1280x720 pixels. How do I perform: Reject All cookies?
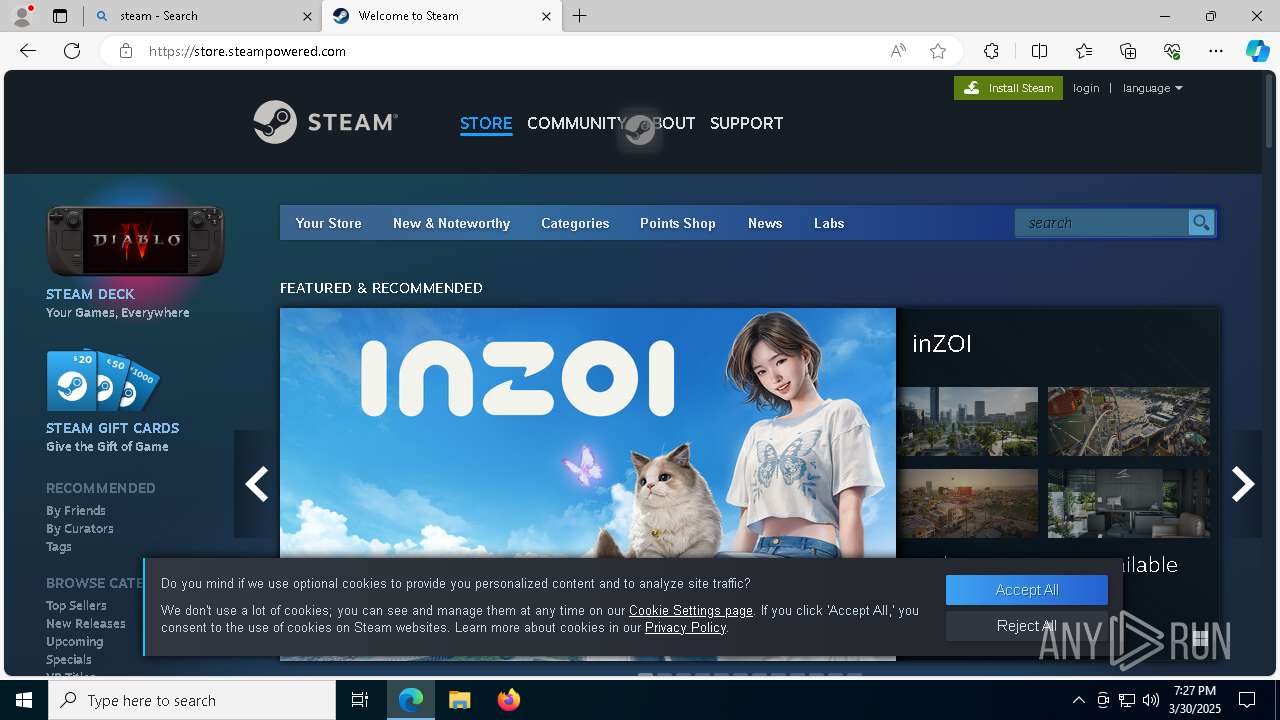1027,626
